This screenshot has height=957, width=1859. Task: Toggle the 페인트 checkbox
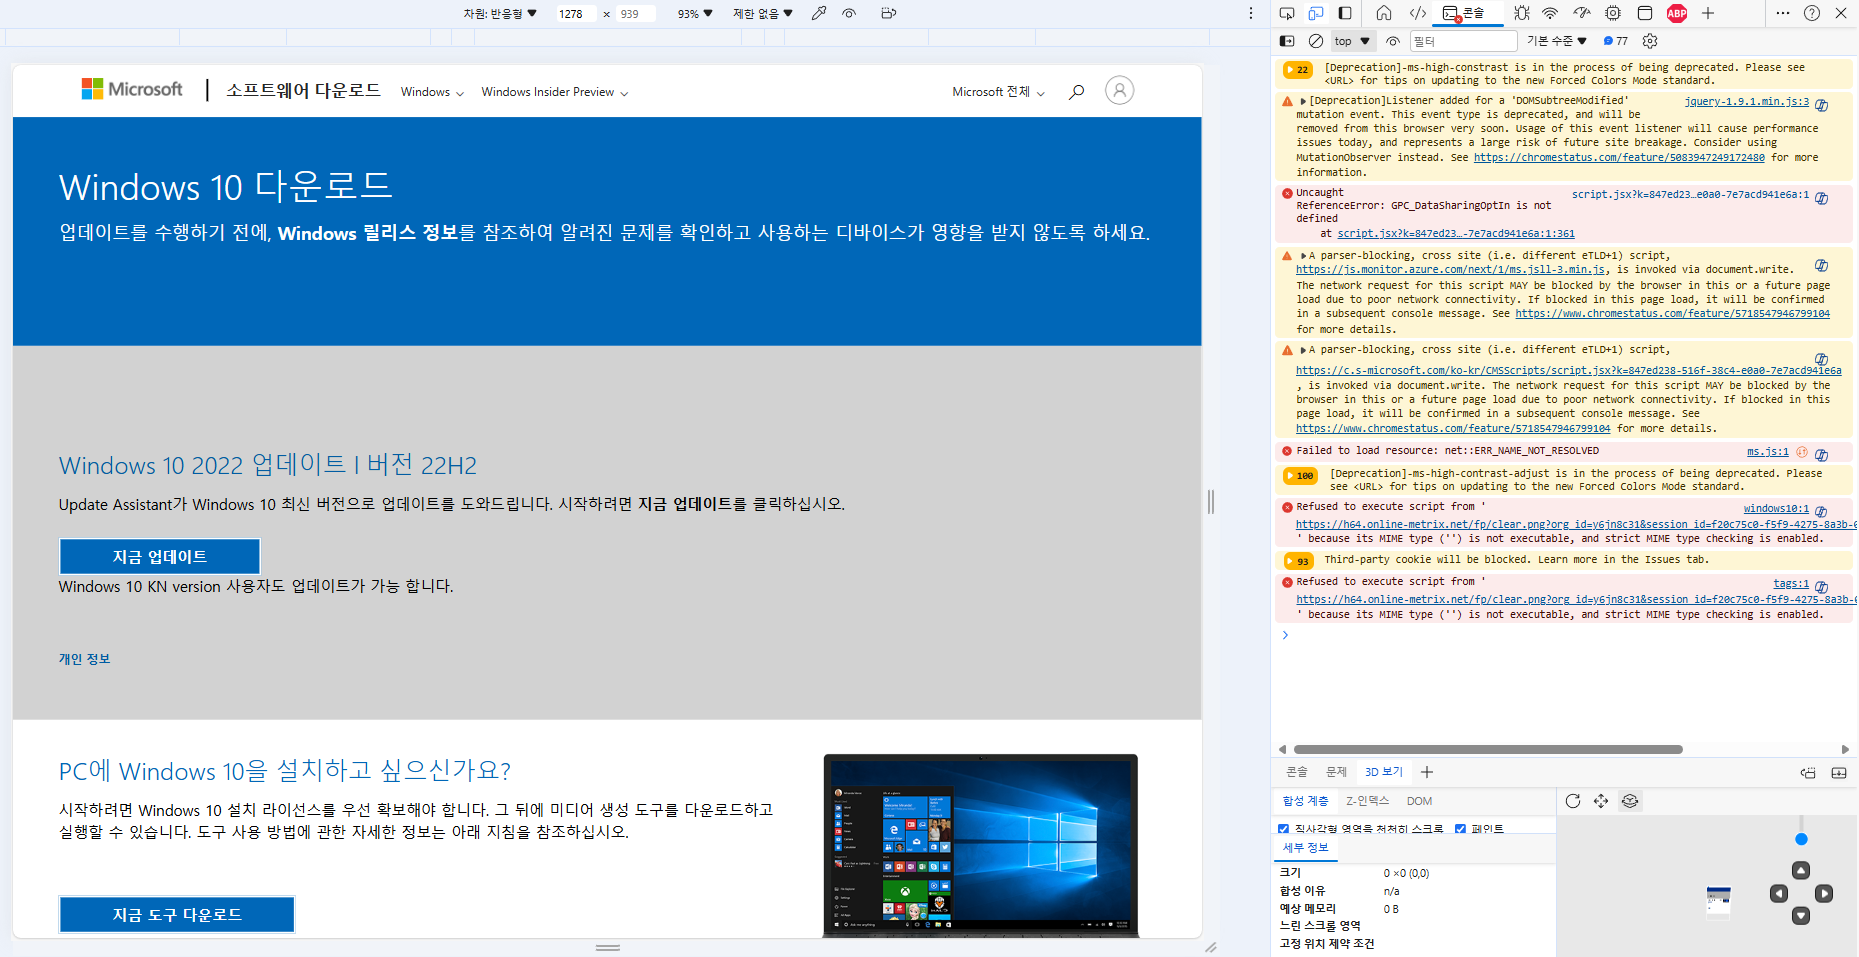tap(1460, 829)
